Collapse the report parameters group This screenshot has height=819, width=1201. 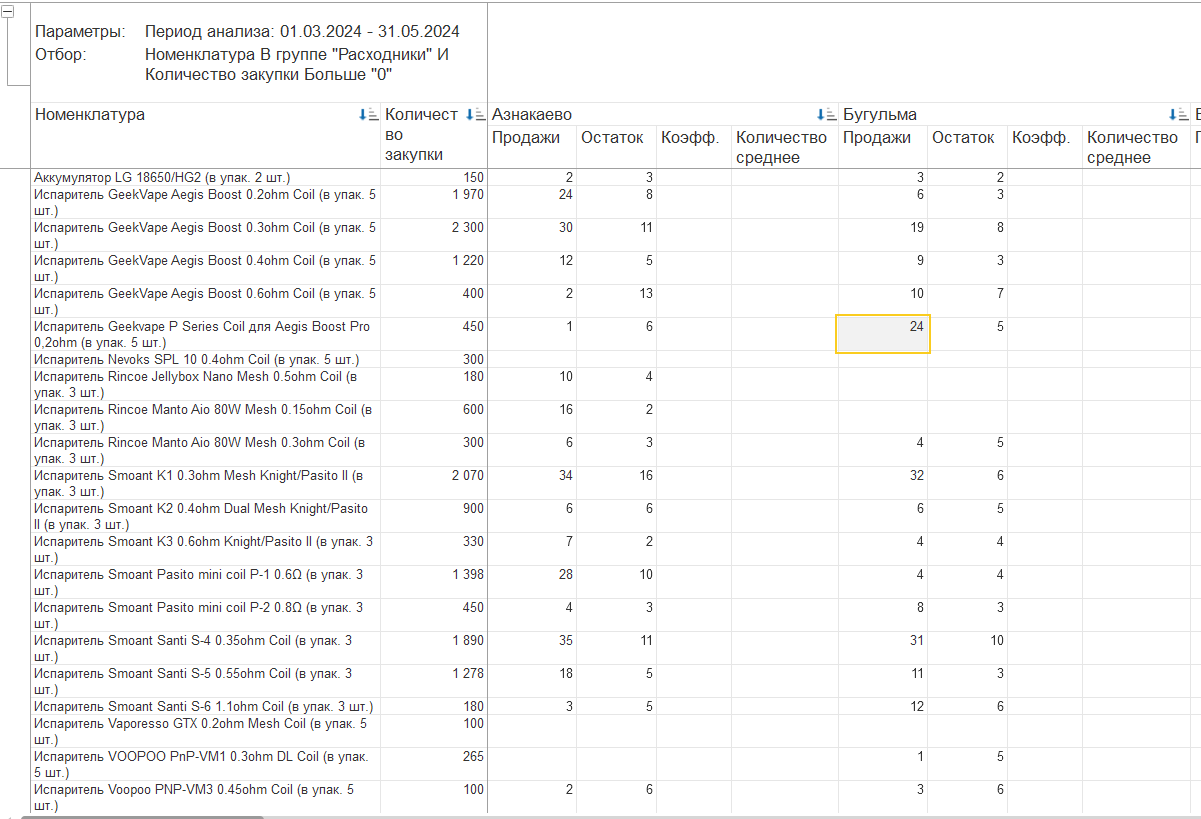click(x=9, y=13)
